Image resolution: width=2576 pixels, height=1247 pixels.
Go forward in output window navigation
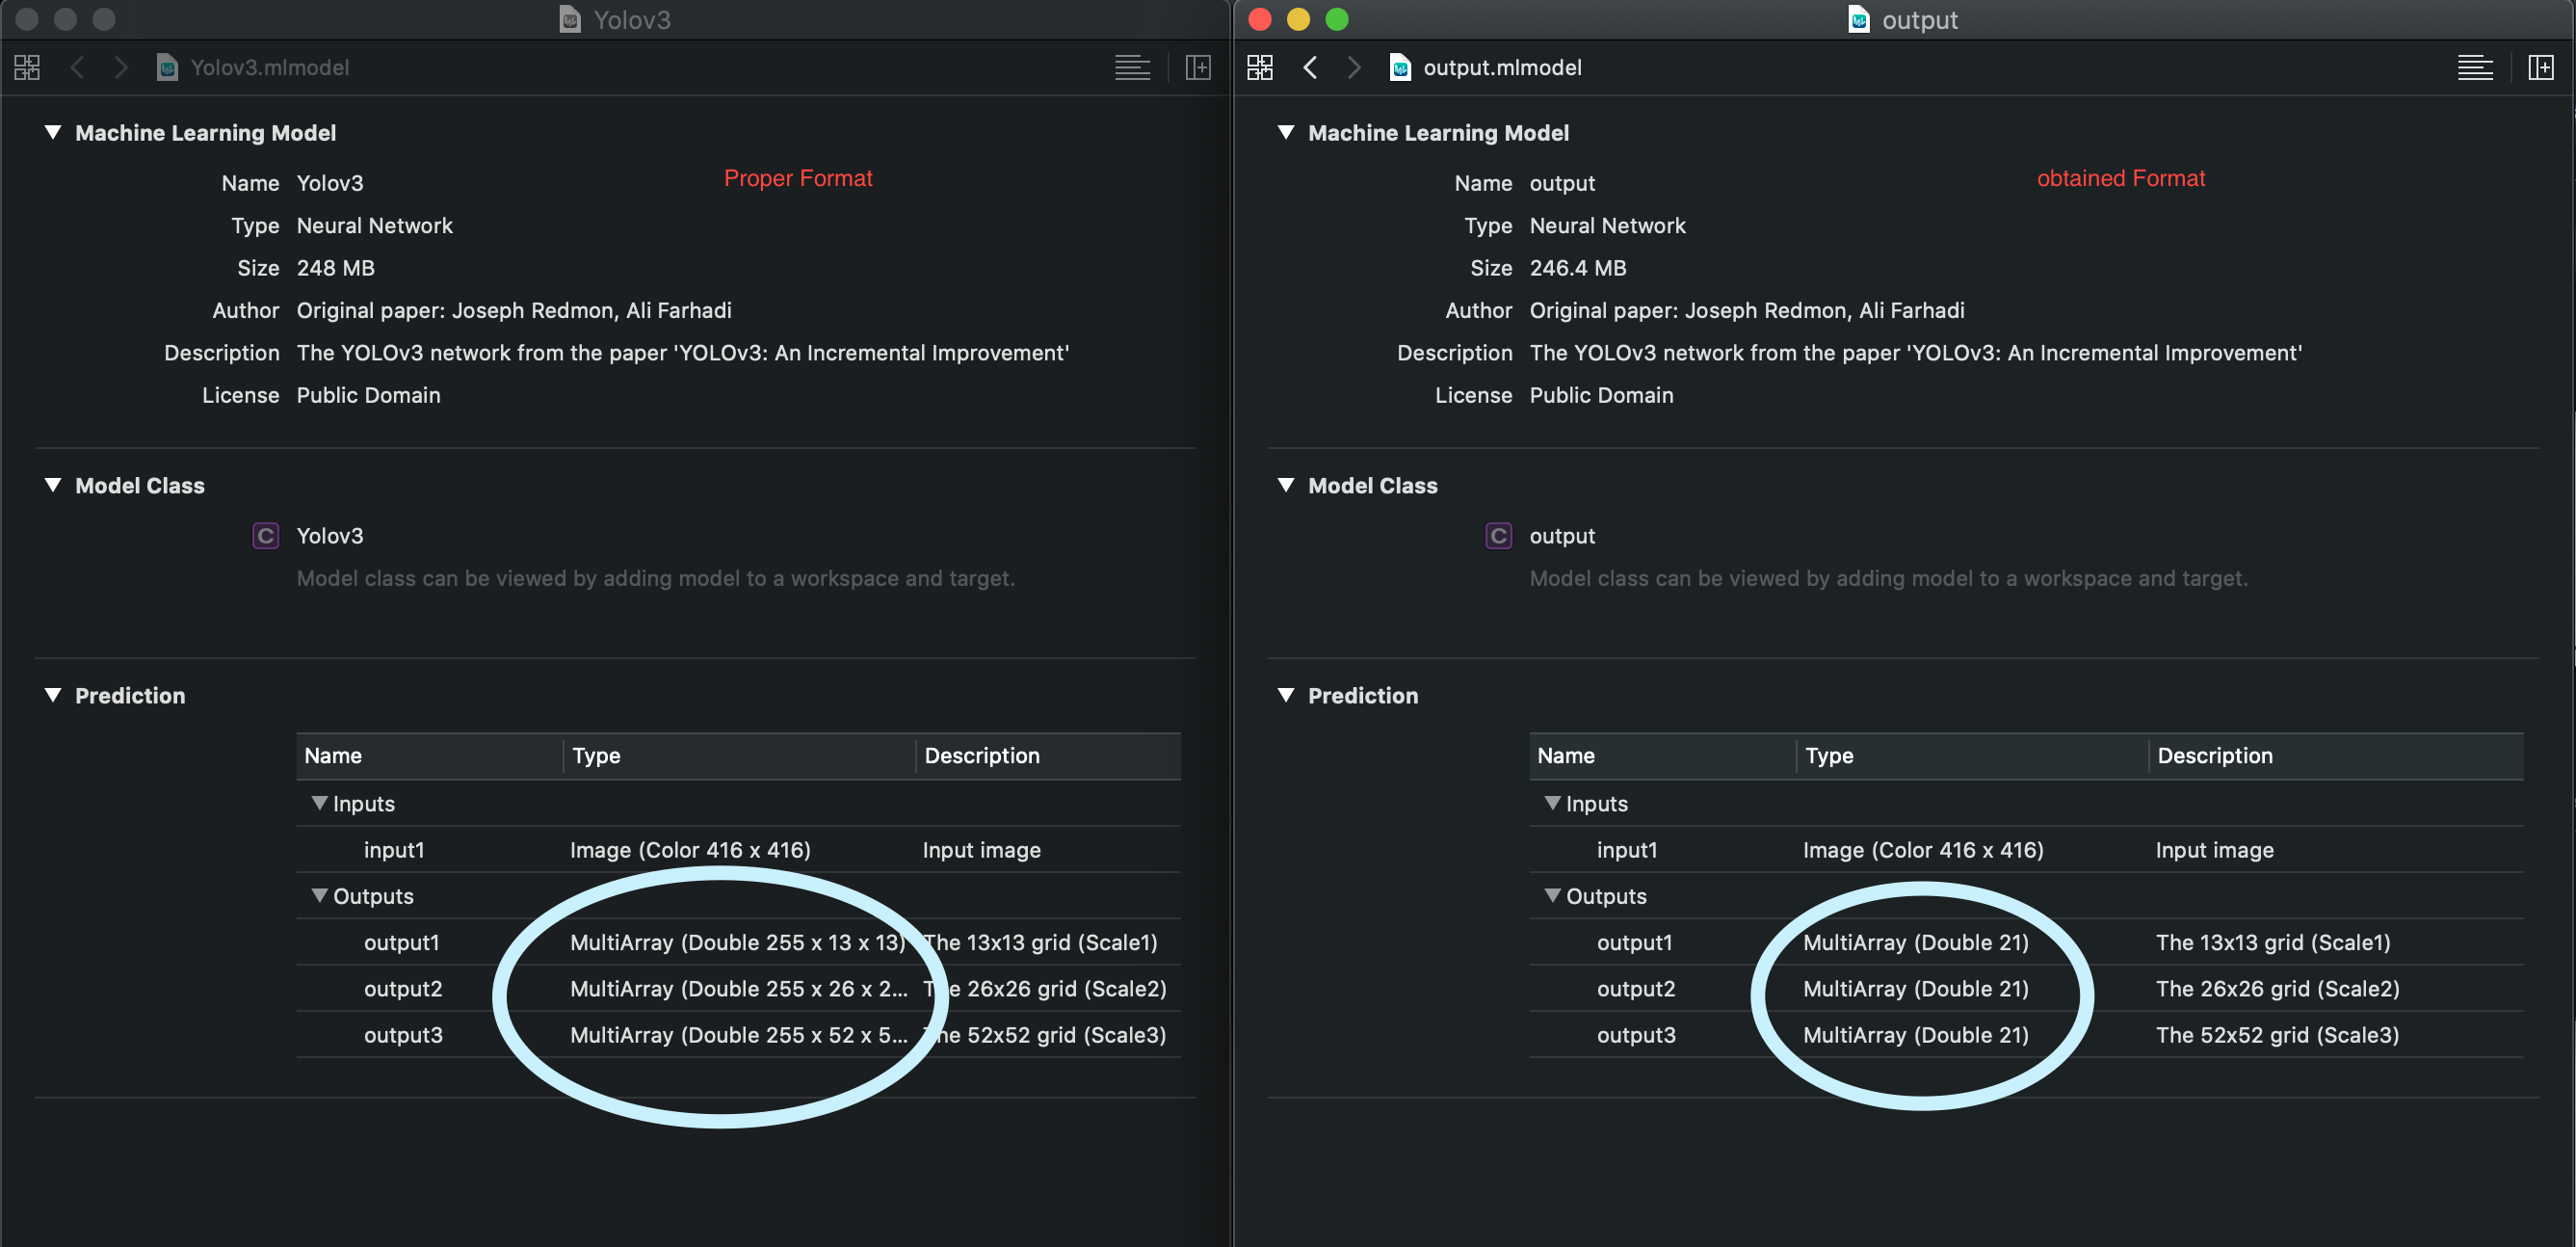click(1354, 68)
